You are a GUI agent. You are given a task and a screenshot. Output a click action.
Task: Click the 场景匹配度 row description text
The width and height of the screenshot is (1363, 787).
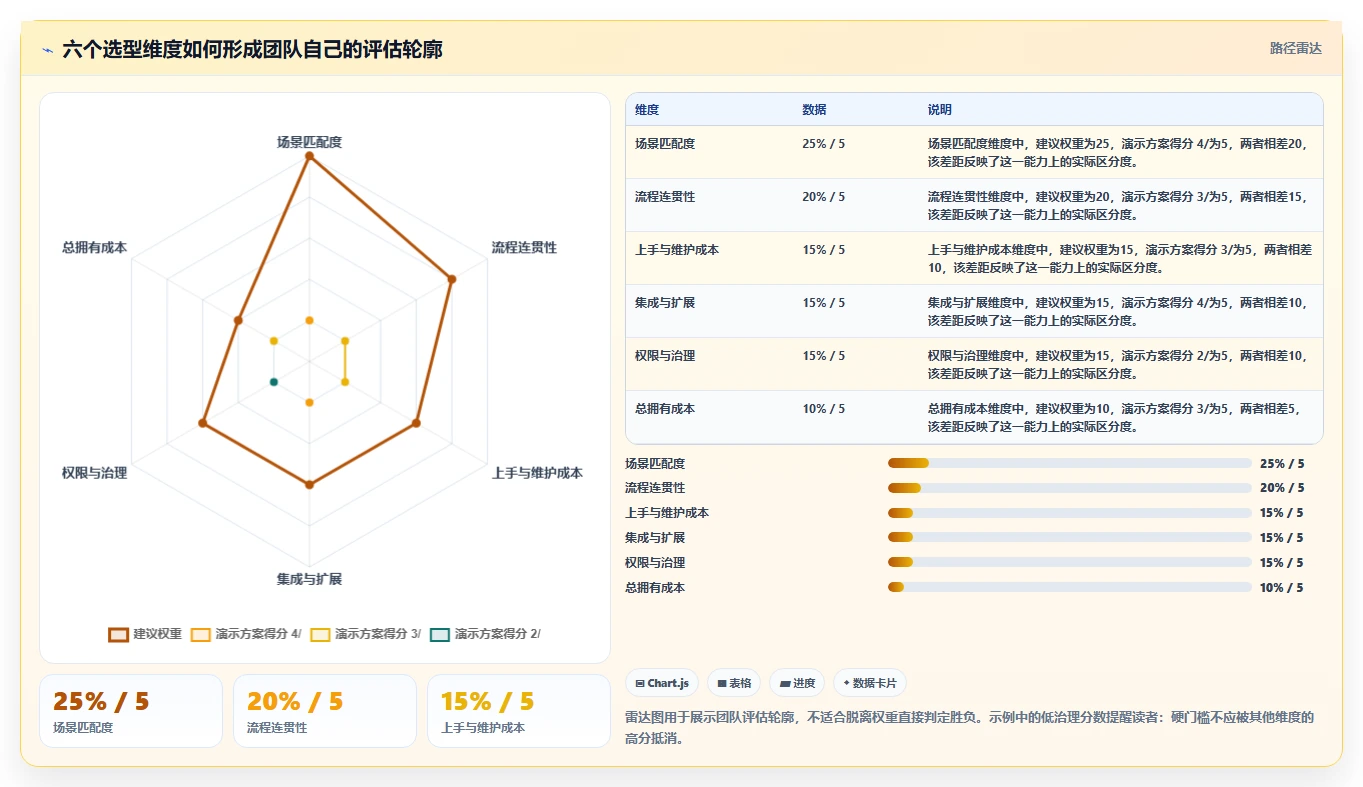(1118, 152)
